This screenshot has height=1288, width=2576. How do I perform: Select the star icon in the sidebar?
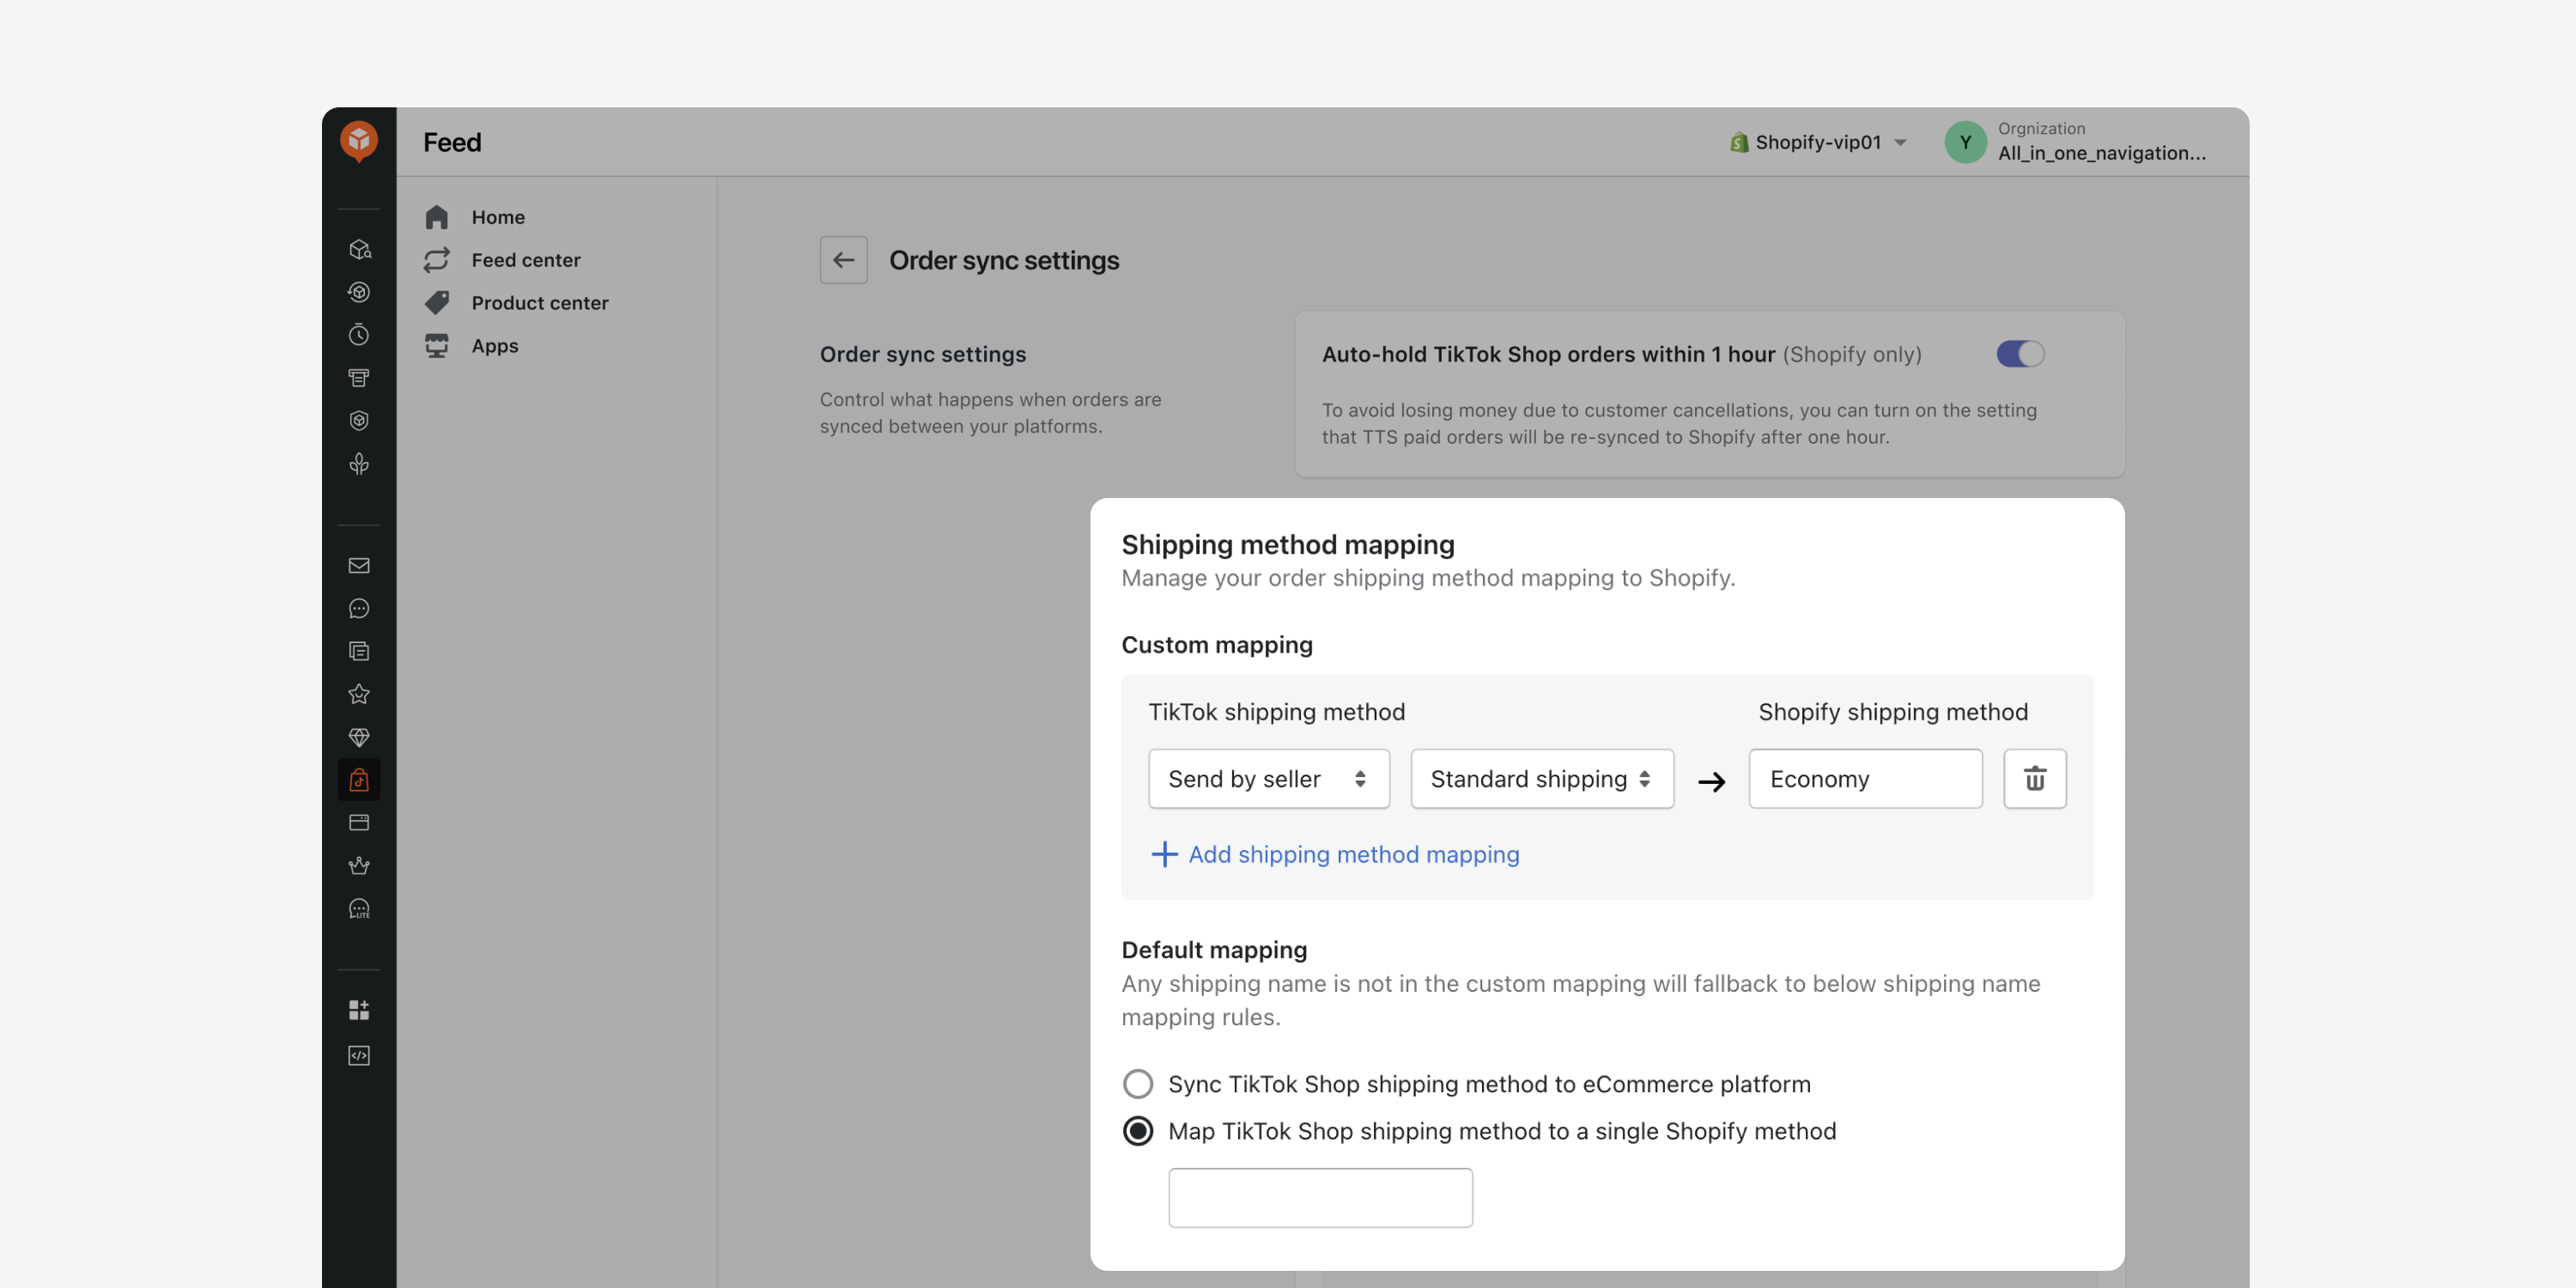click(359, 694)
